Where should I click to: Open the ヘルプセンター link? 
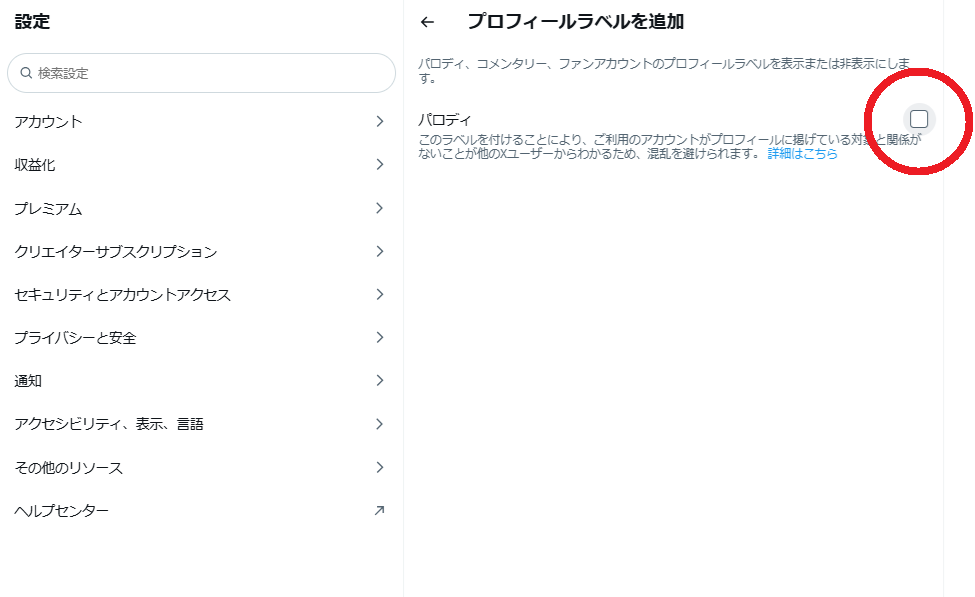[62, 511]
